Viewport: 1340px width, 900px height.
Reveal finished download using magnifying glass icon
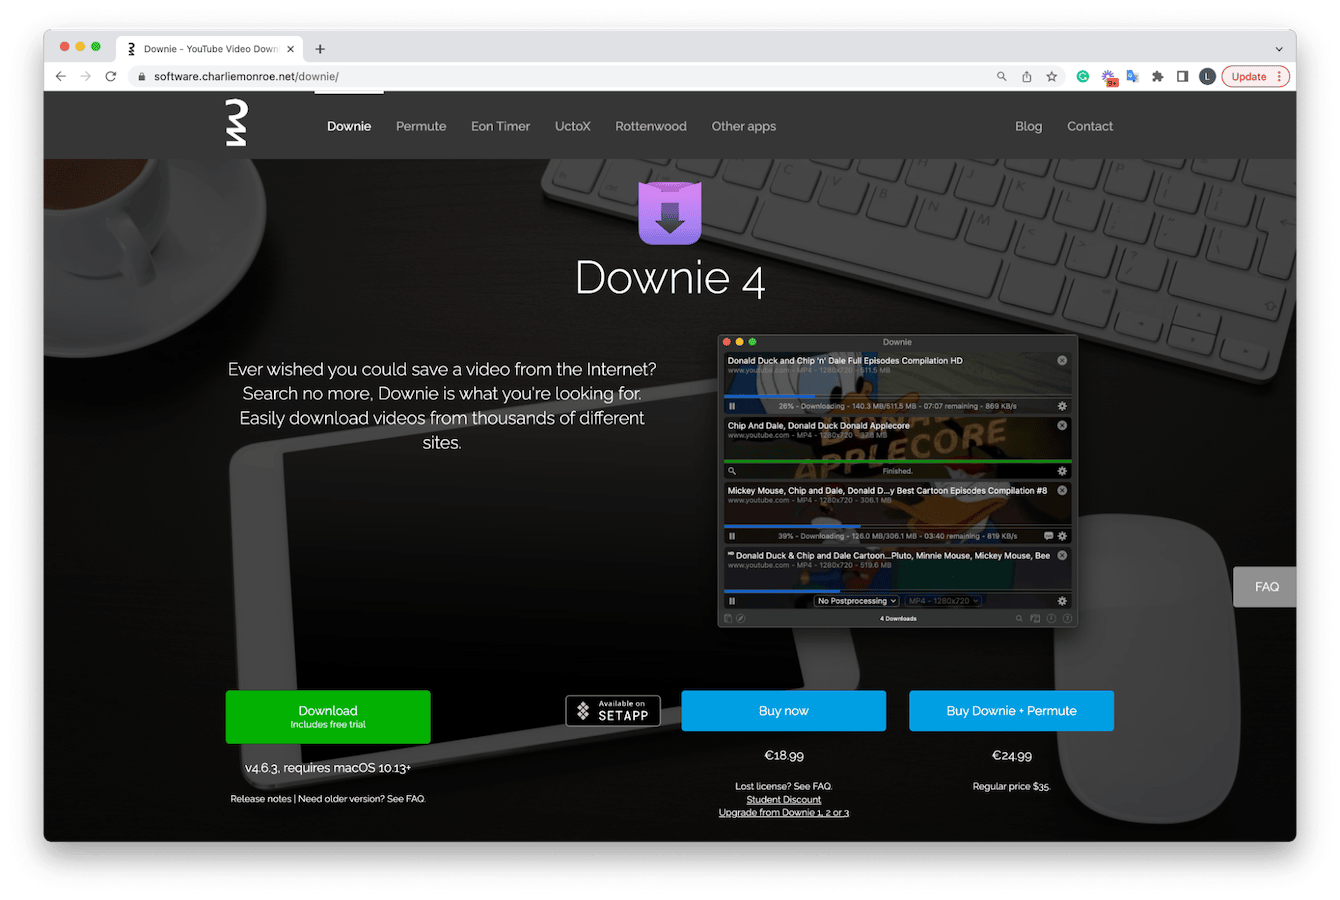coord(732,471)
